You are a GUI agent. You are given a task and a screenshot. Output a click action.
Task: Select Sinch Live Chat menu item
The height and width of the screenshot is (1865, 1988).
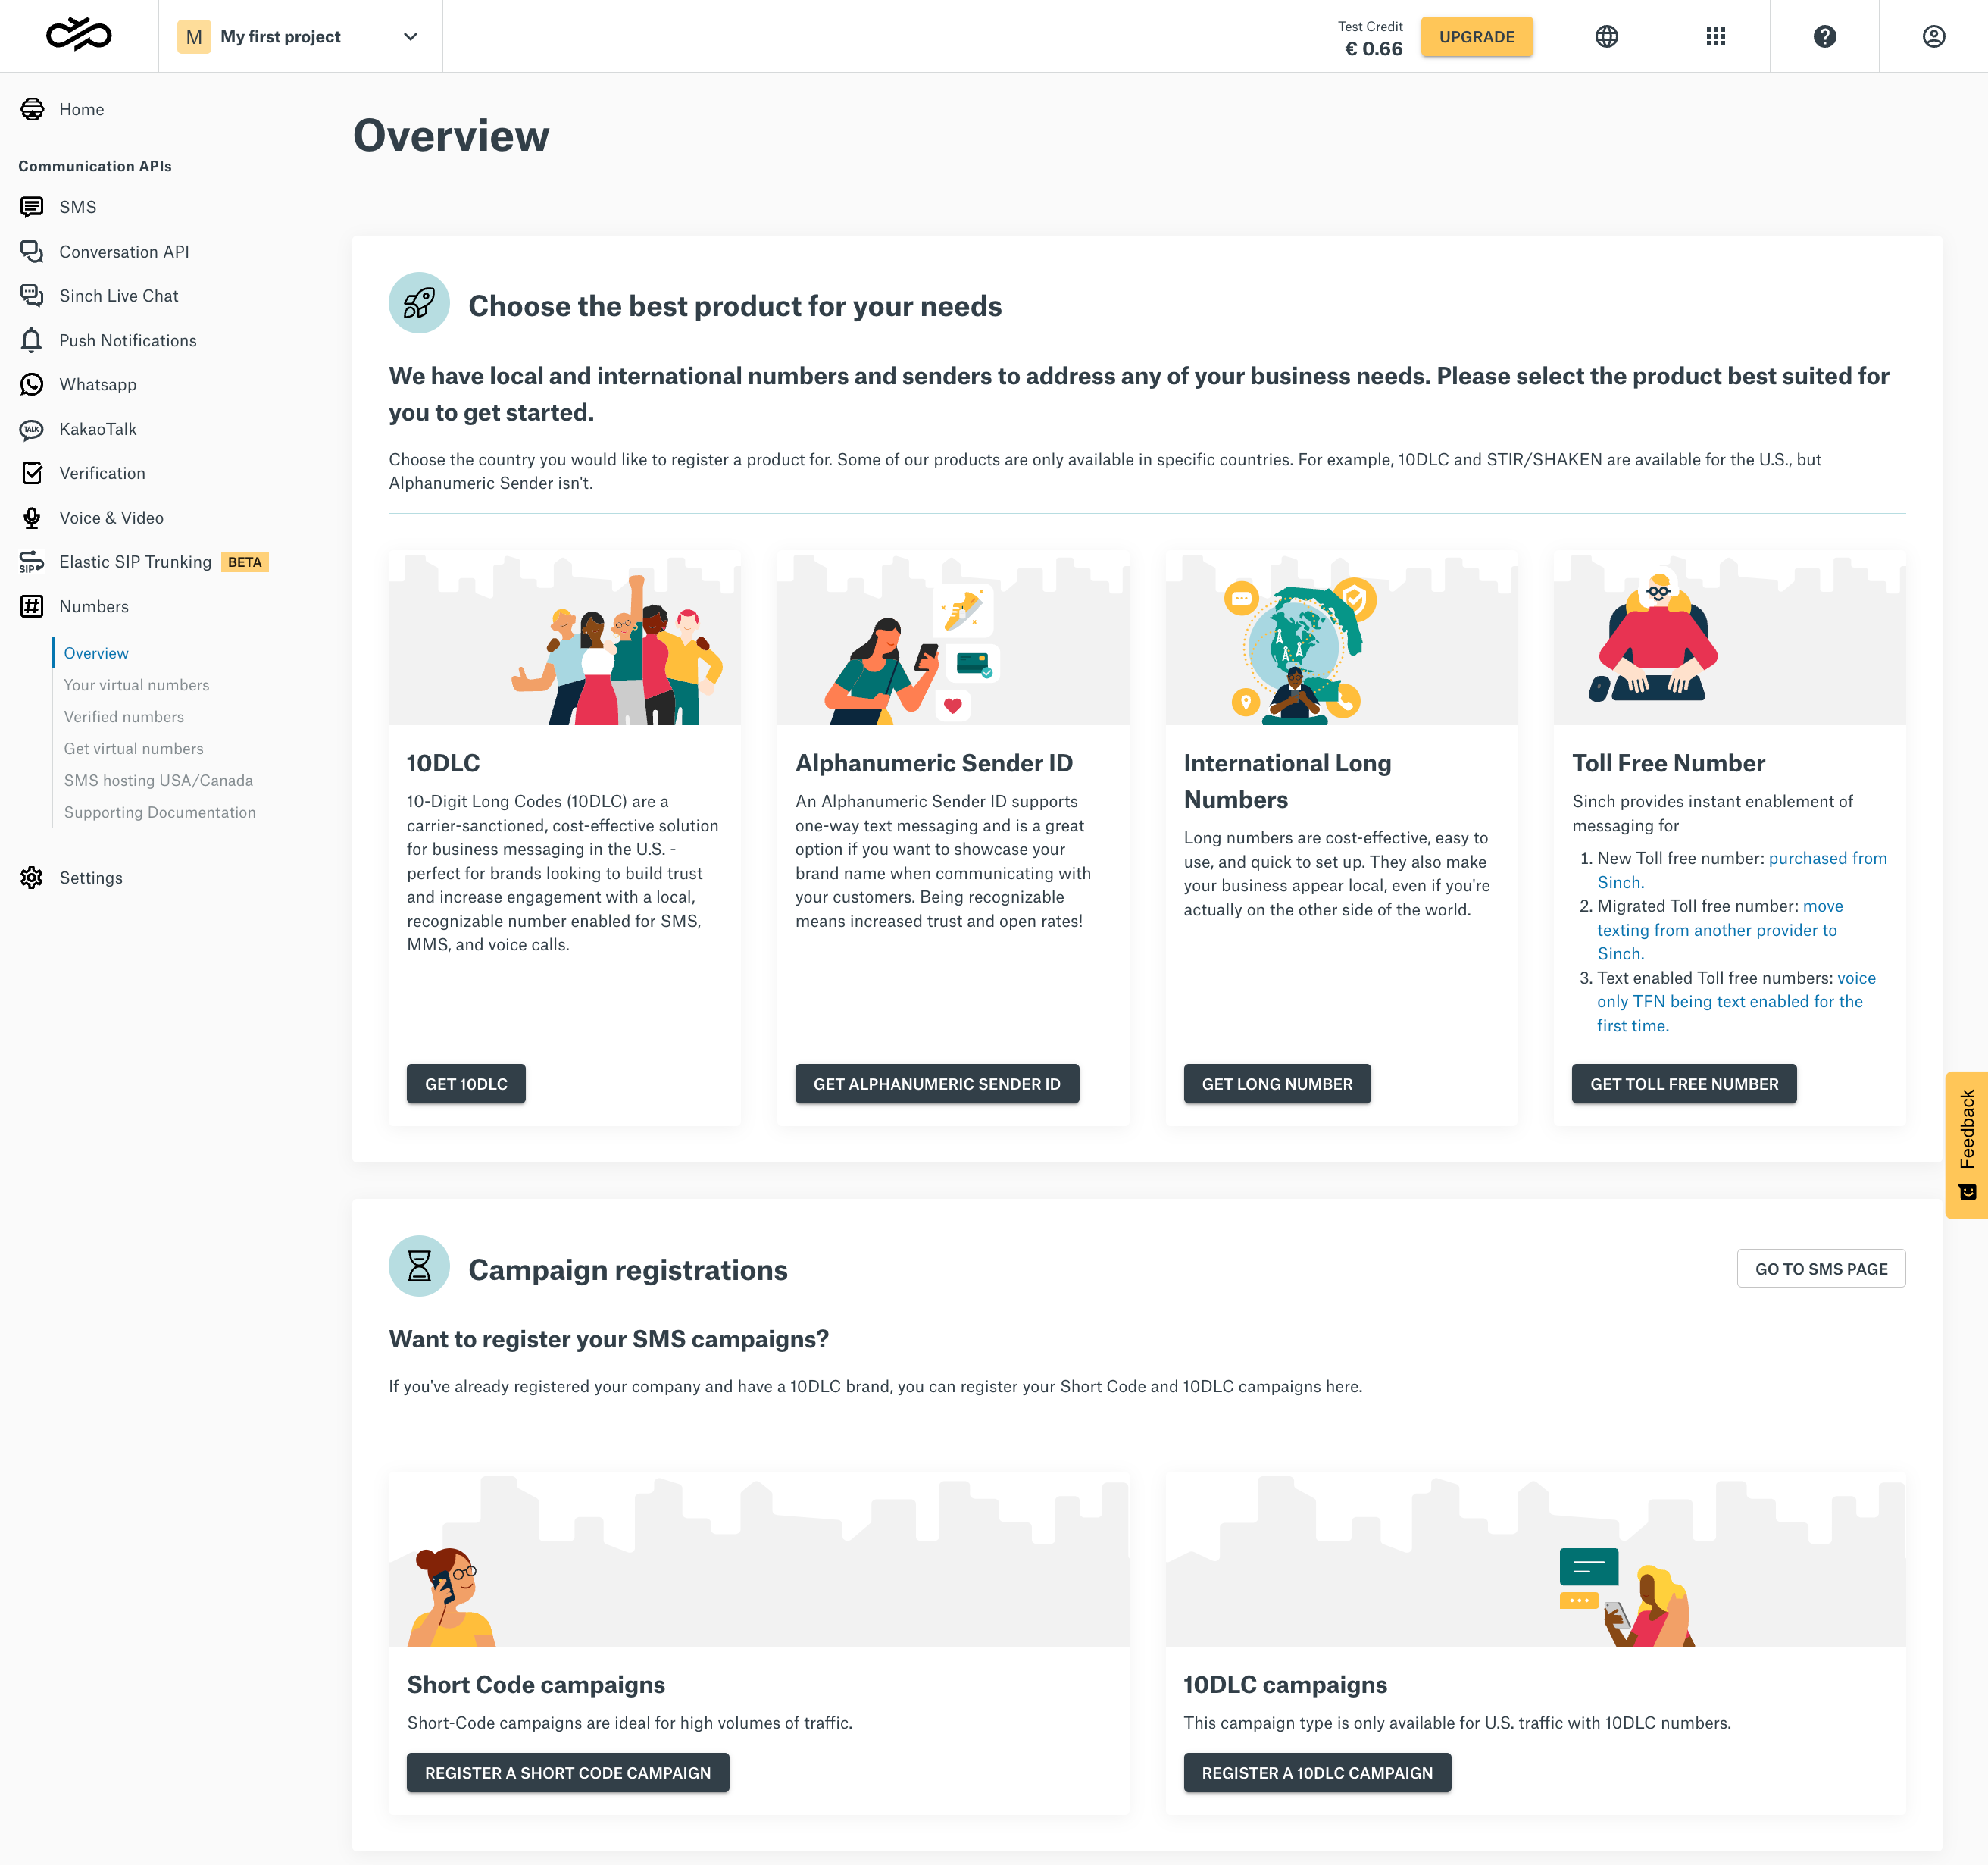[x=117, y=295]
